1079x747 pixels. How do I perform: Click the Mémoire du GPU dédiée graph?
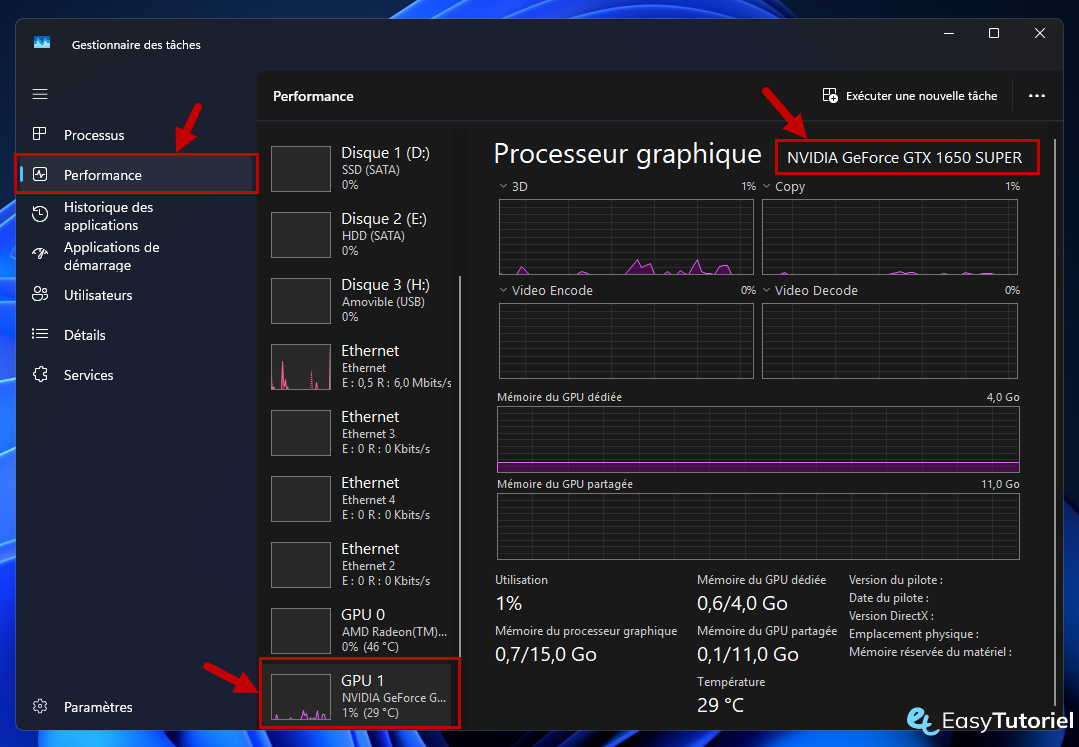click(x=758, y=439)
